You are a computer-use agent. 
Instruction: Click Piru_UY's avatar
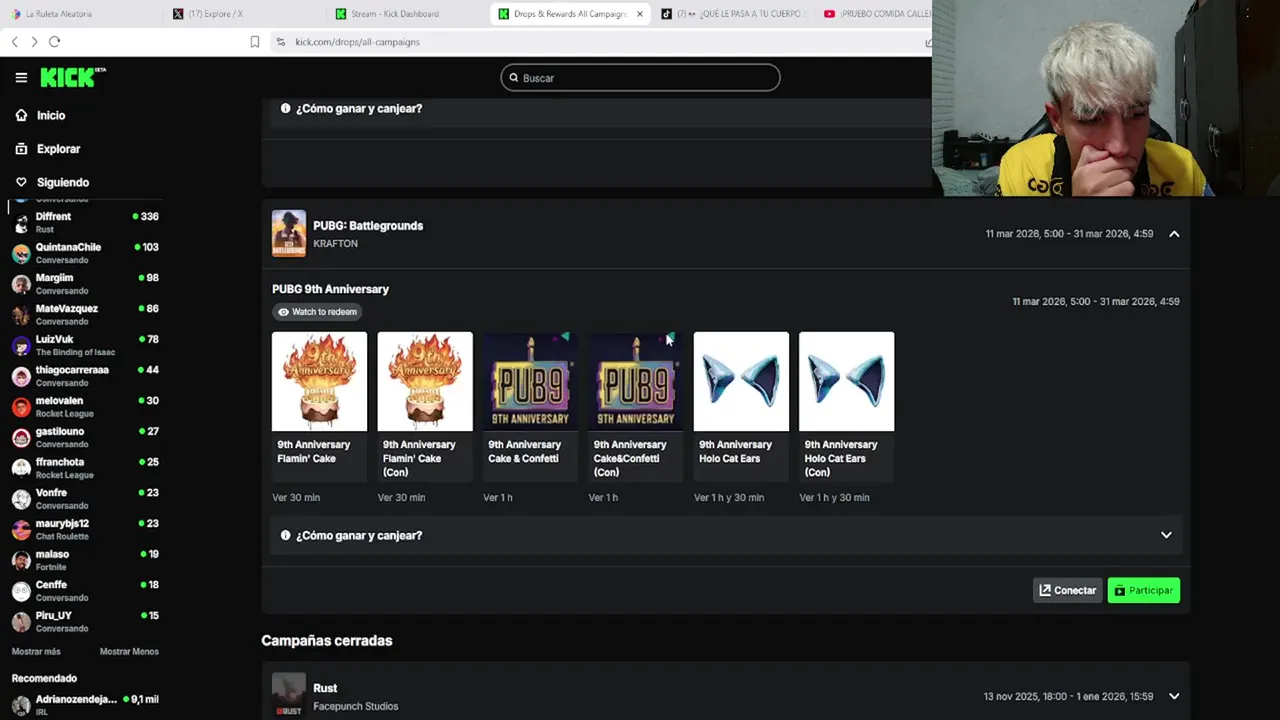click(x=21, y=622)
